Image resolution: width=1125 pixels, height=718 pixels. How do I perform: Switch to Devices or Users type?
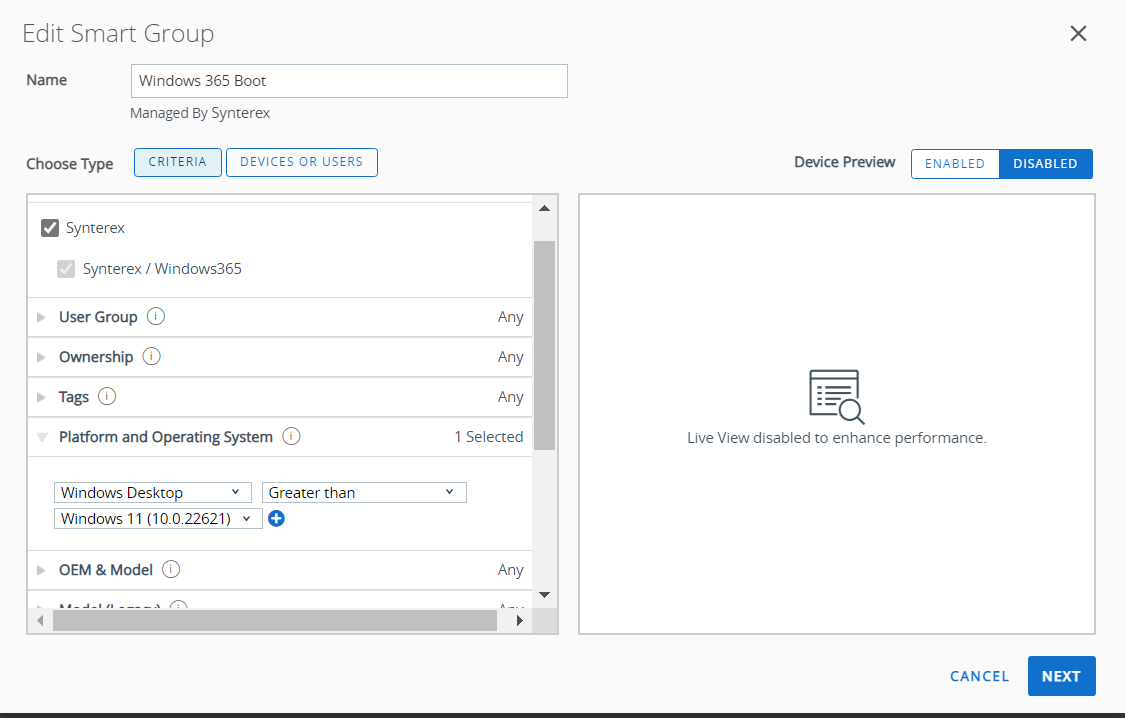click(301, 162)
